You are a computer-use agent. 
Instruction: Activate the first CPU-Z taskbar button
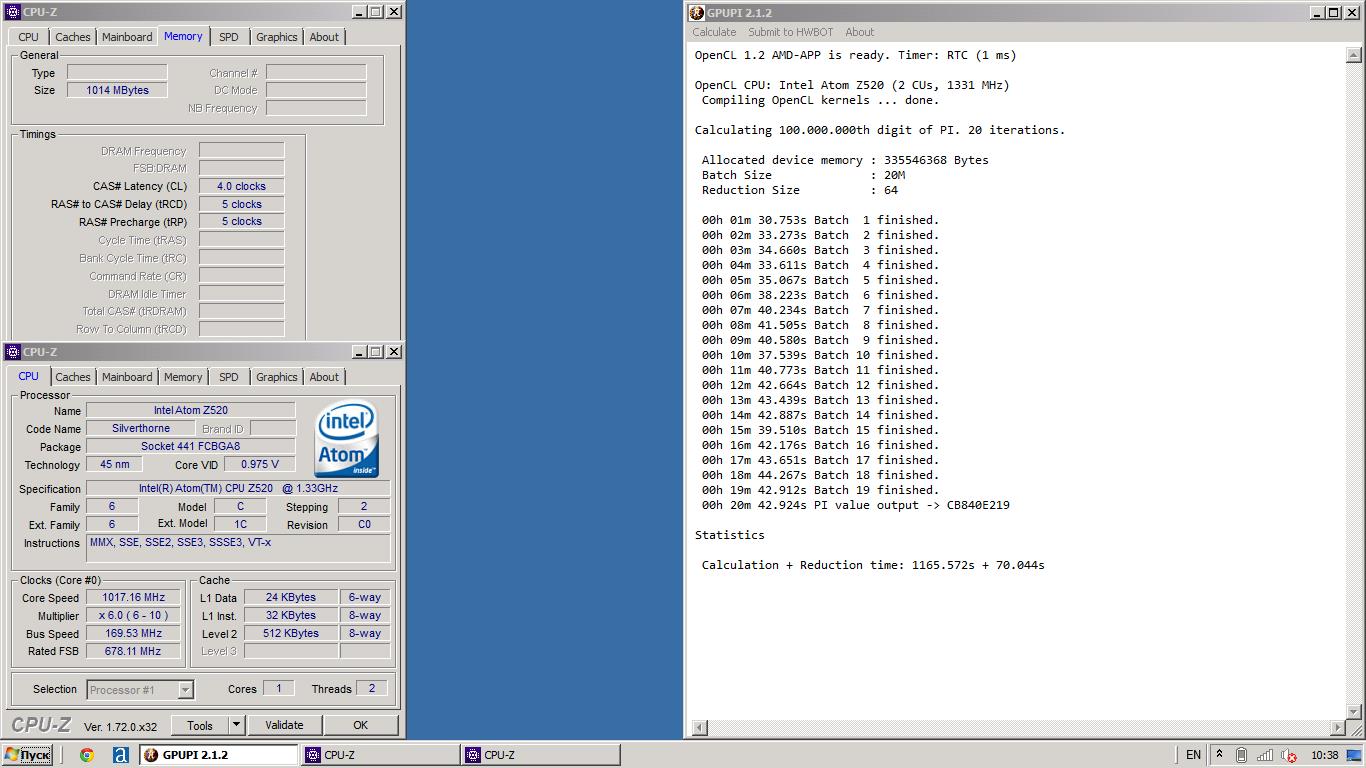tap(380, 755)
